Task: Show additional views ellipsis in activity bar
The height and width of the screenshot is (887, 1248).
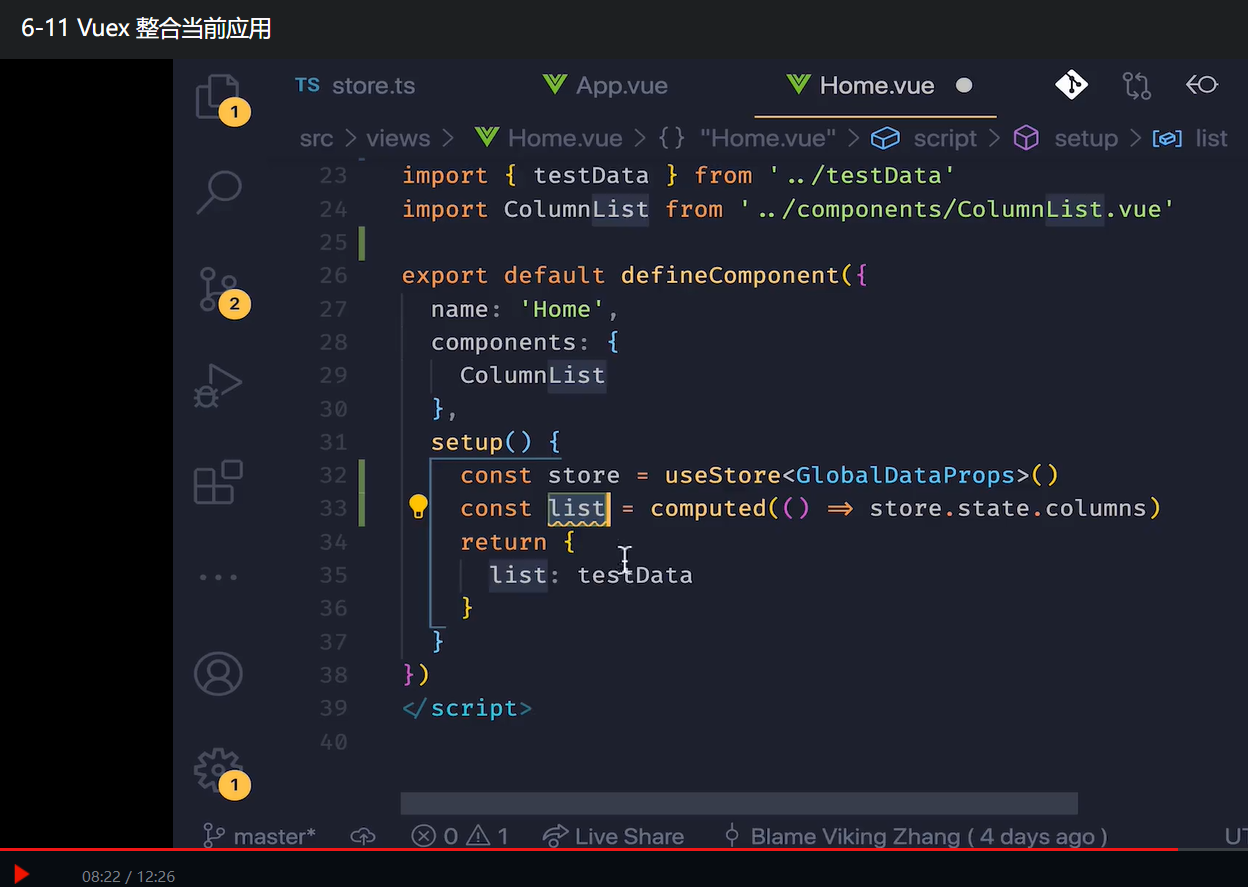Action: click(218, 577)
